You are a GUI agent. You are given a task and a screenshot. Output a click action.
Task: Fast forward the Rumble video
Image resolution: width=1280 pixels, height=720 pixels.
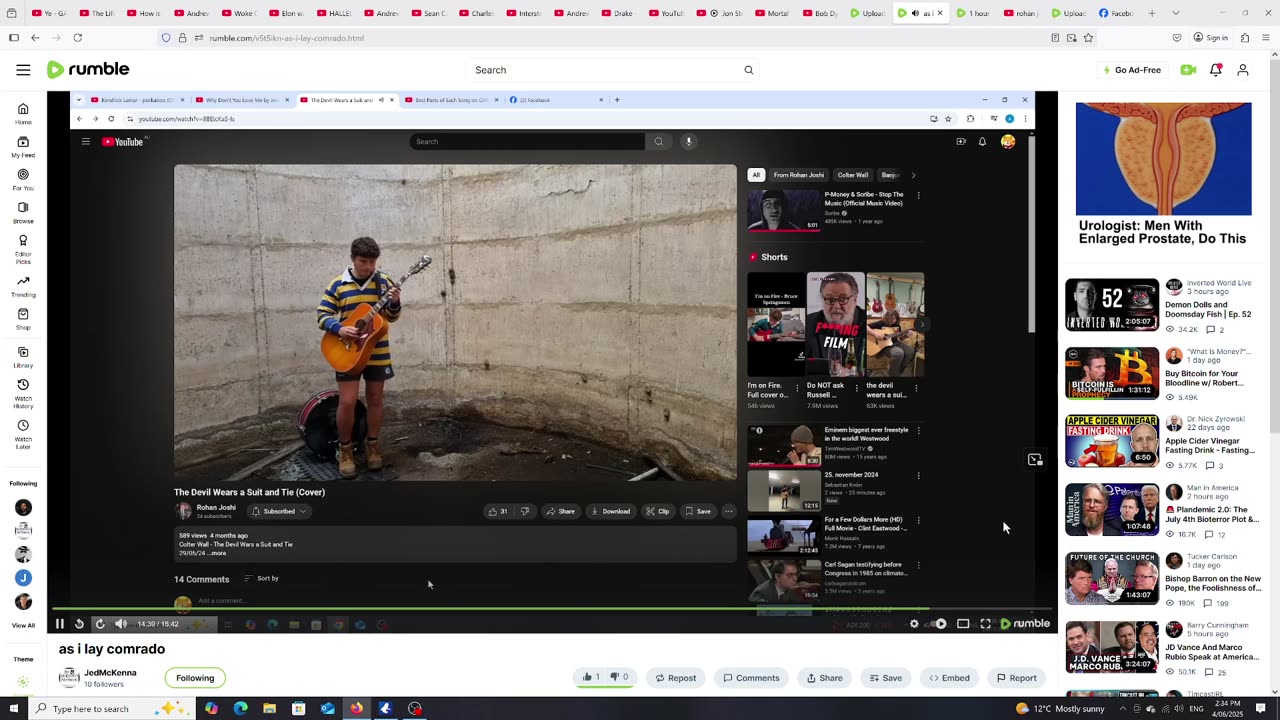[x=99, y=624]
